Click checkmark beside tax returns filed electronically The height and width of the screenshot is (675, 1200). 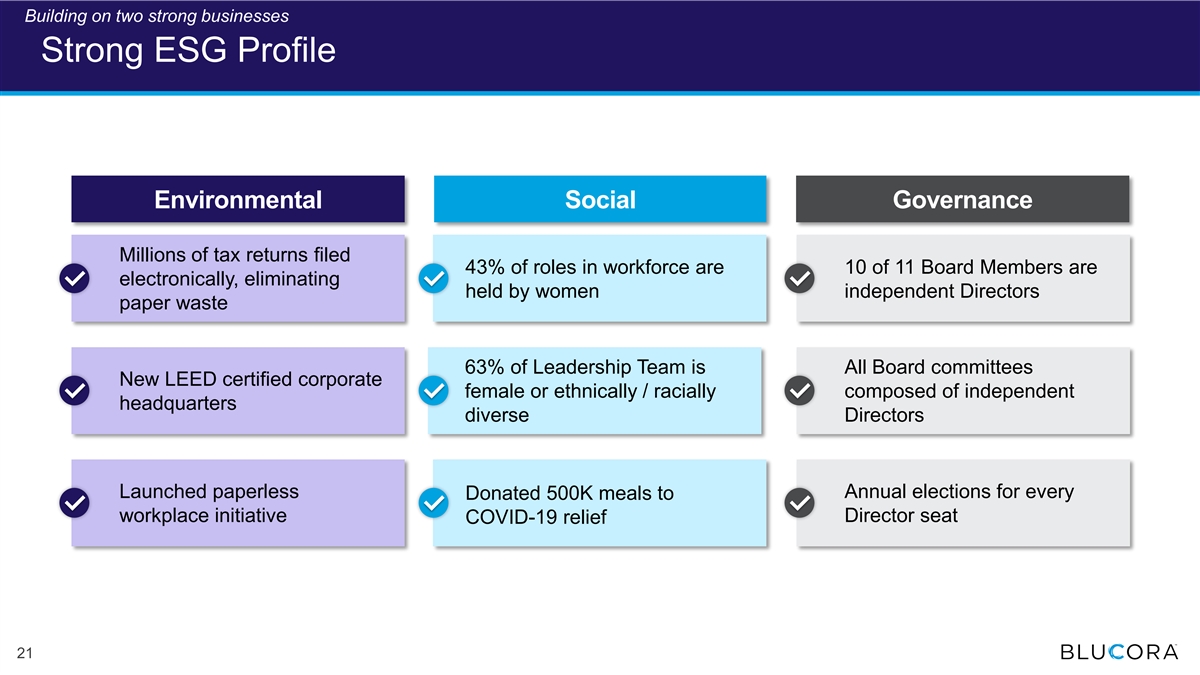75,279
